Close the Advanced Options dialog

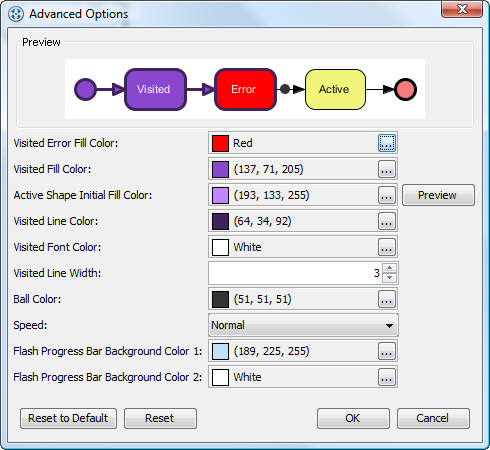click(462, 9)
